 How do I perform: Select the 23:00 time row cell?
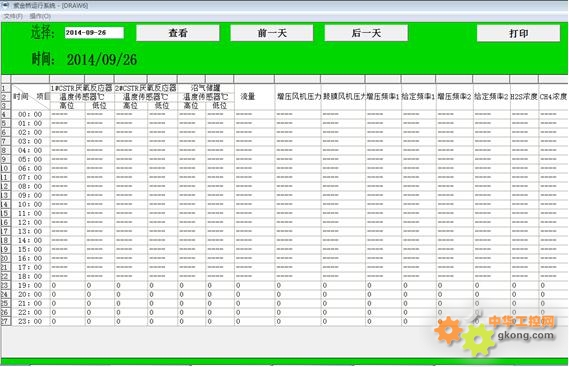[30, 321]
